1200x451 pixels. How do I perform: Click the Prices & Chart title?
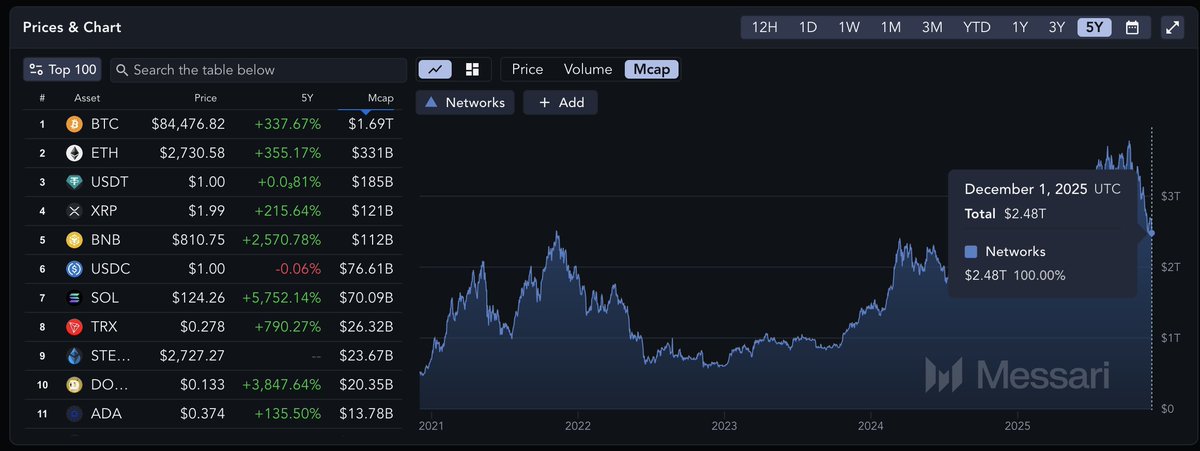(72, 27)
